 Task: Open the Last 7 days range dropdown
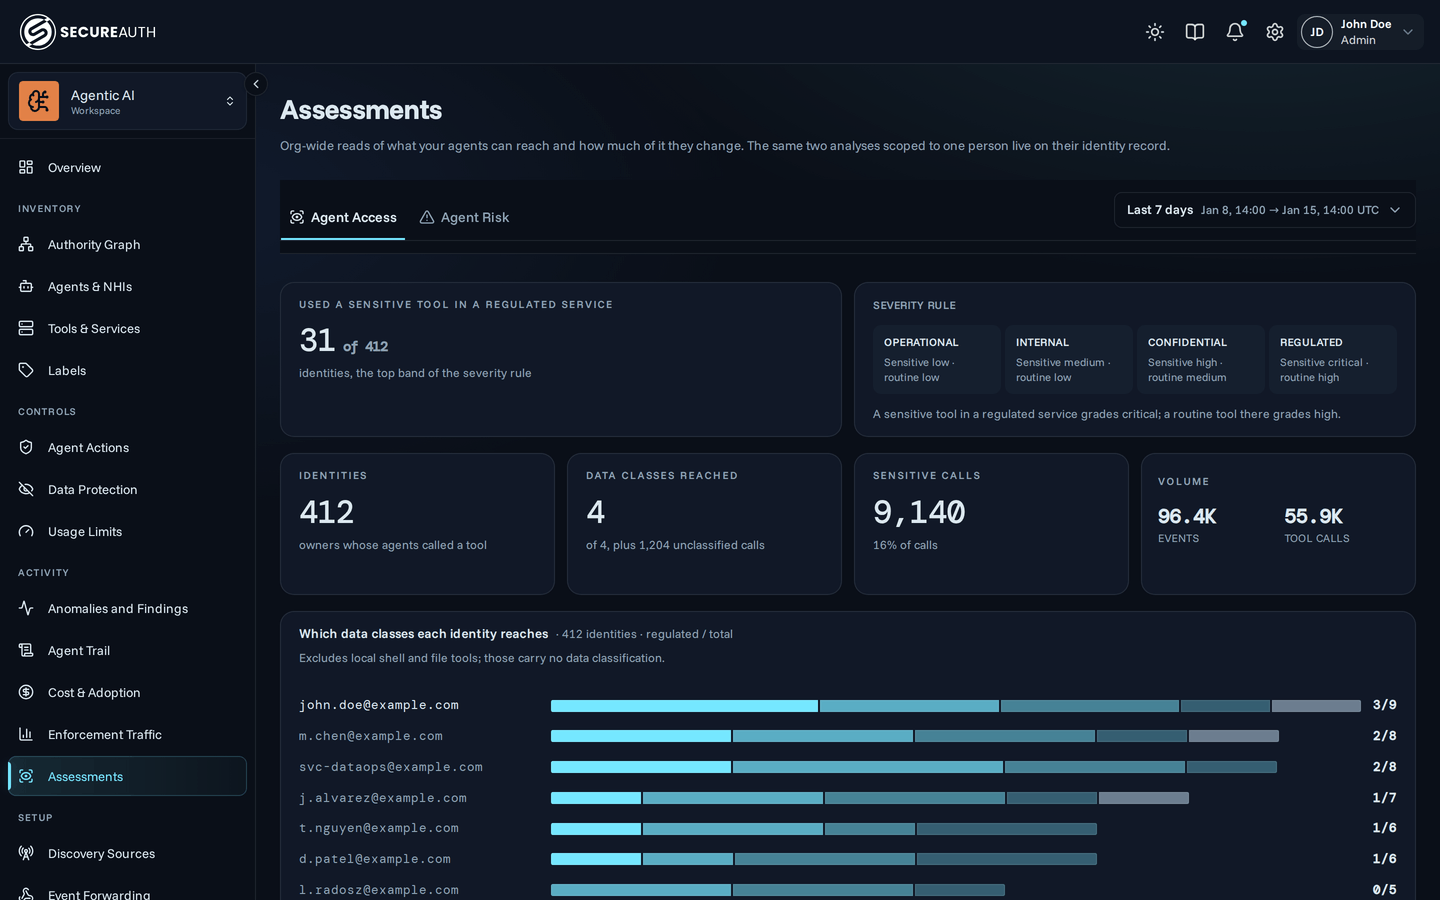(1265, 210)
